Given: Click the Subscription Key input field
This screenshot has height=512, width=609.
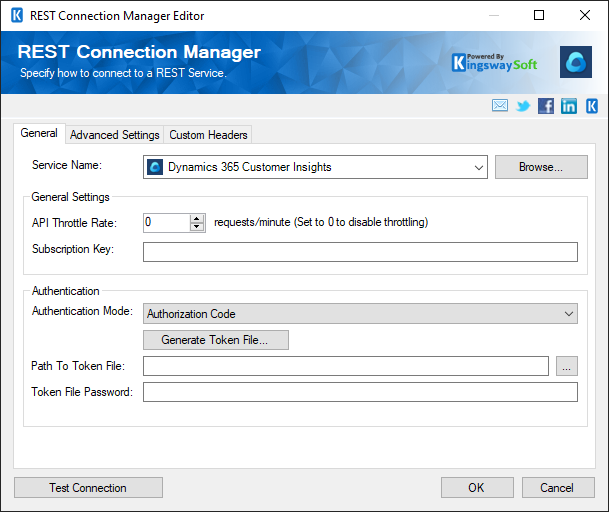Looking at the screenshot, I should pos(360,252).
